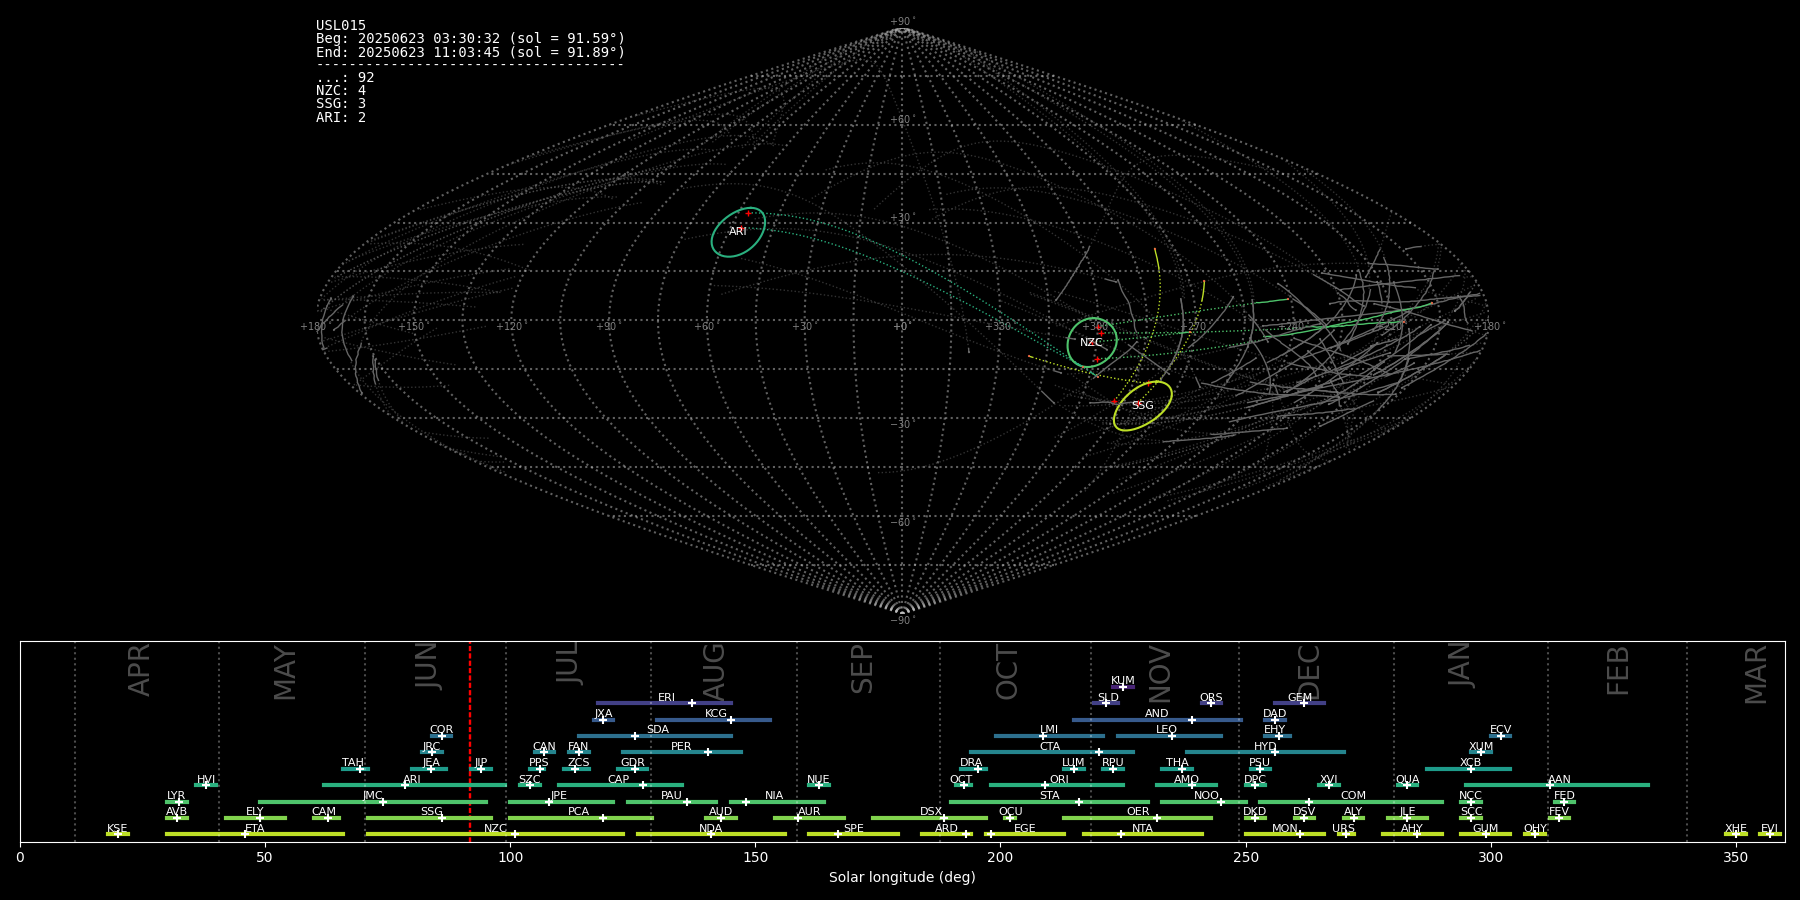1800x900 pixels.
Task: Click the KCG shower label in timeline
Action: point(716,714)
